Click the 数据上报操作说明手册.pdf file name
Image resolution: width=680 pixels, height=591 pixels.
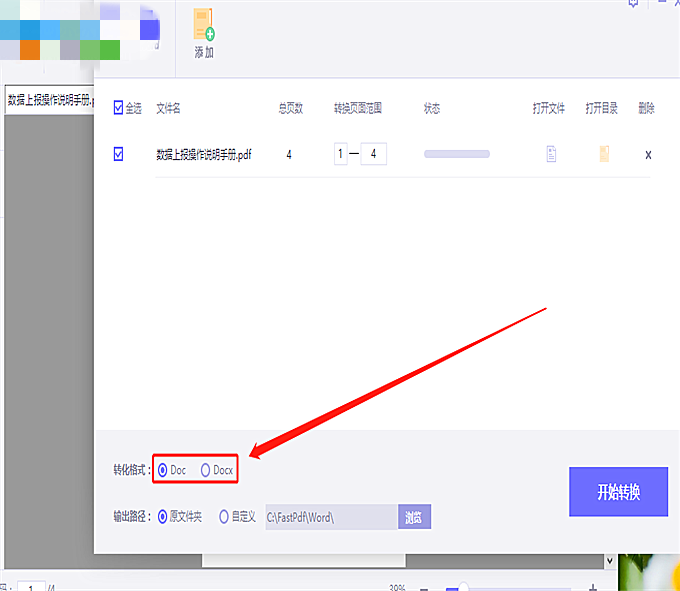click(203, 154)
